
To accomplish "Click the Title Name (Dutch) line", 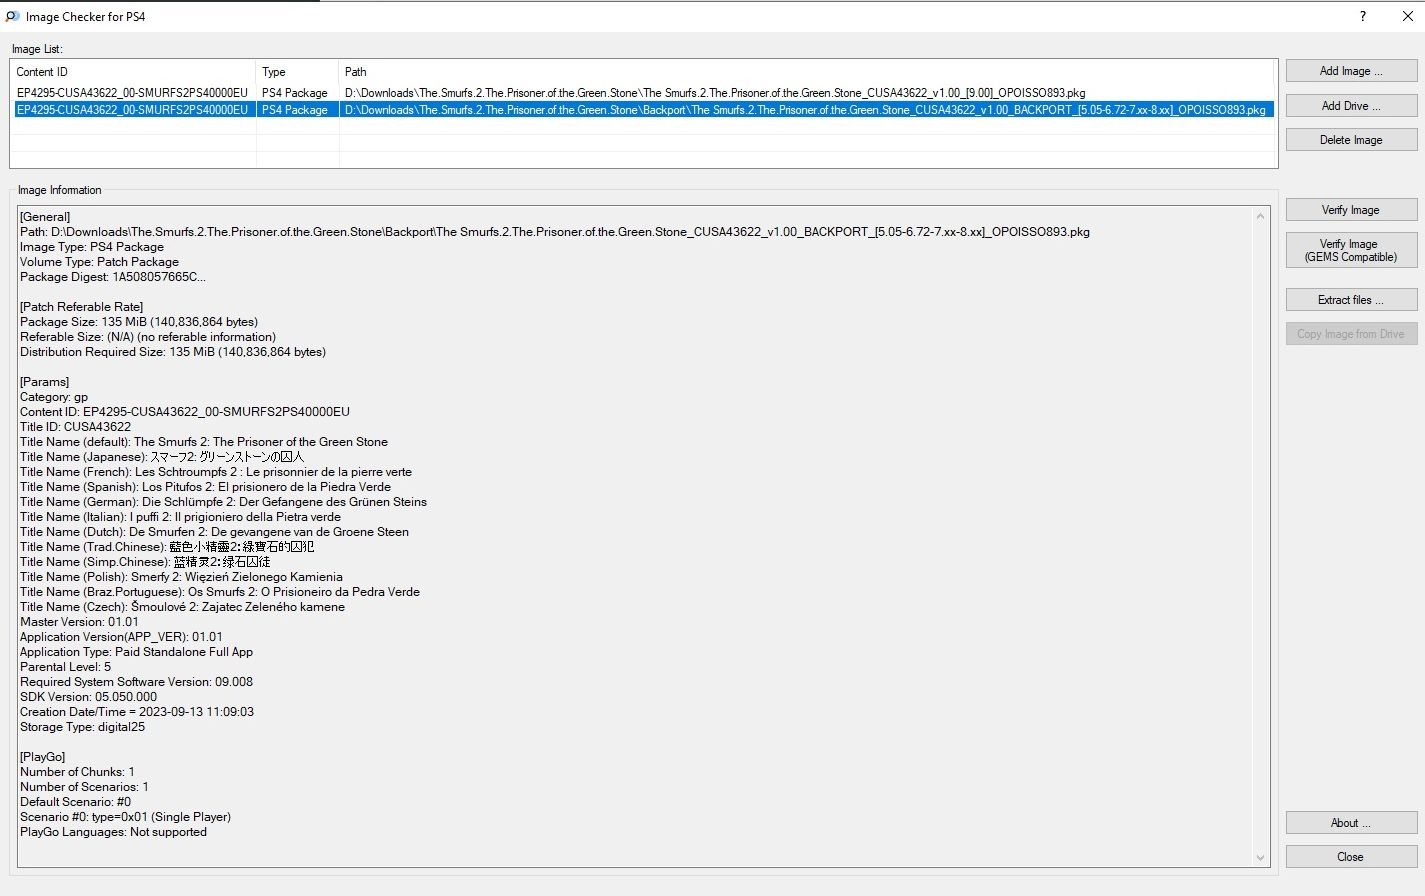I will tap(214, 532).
